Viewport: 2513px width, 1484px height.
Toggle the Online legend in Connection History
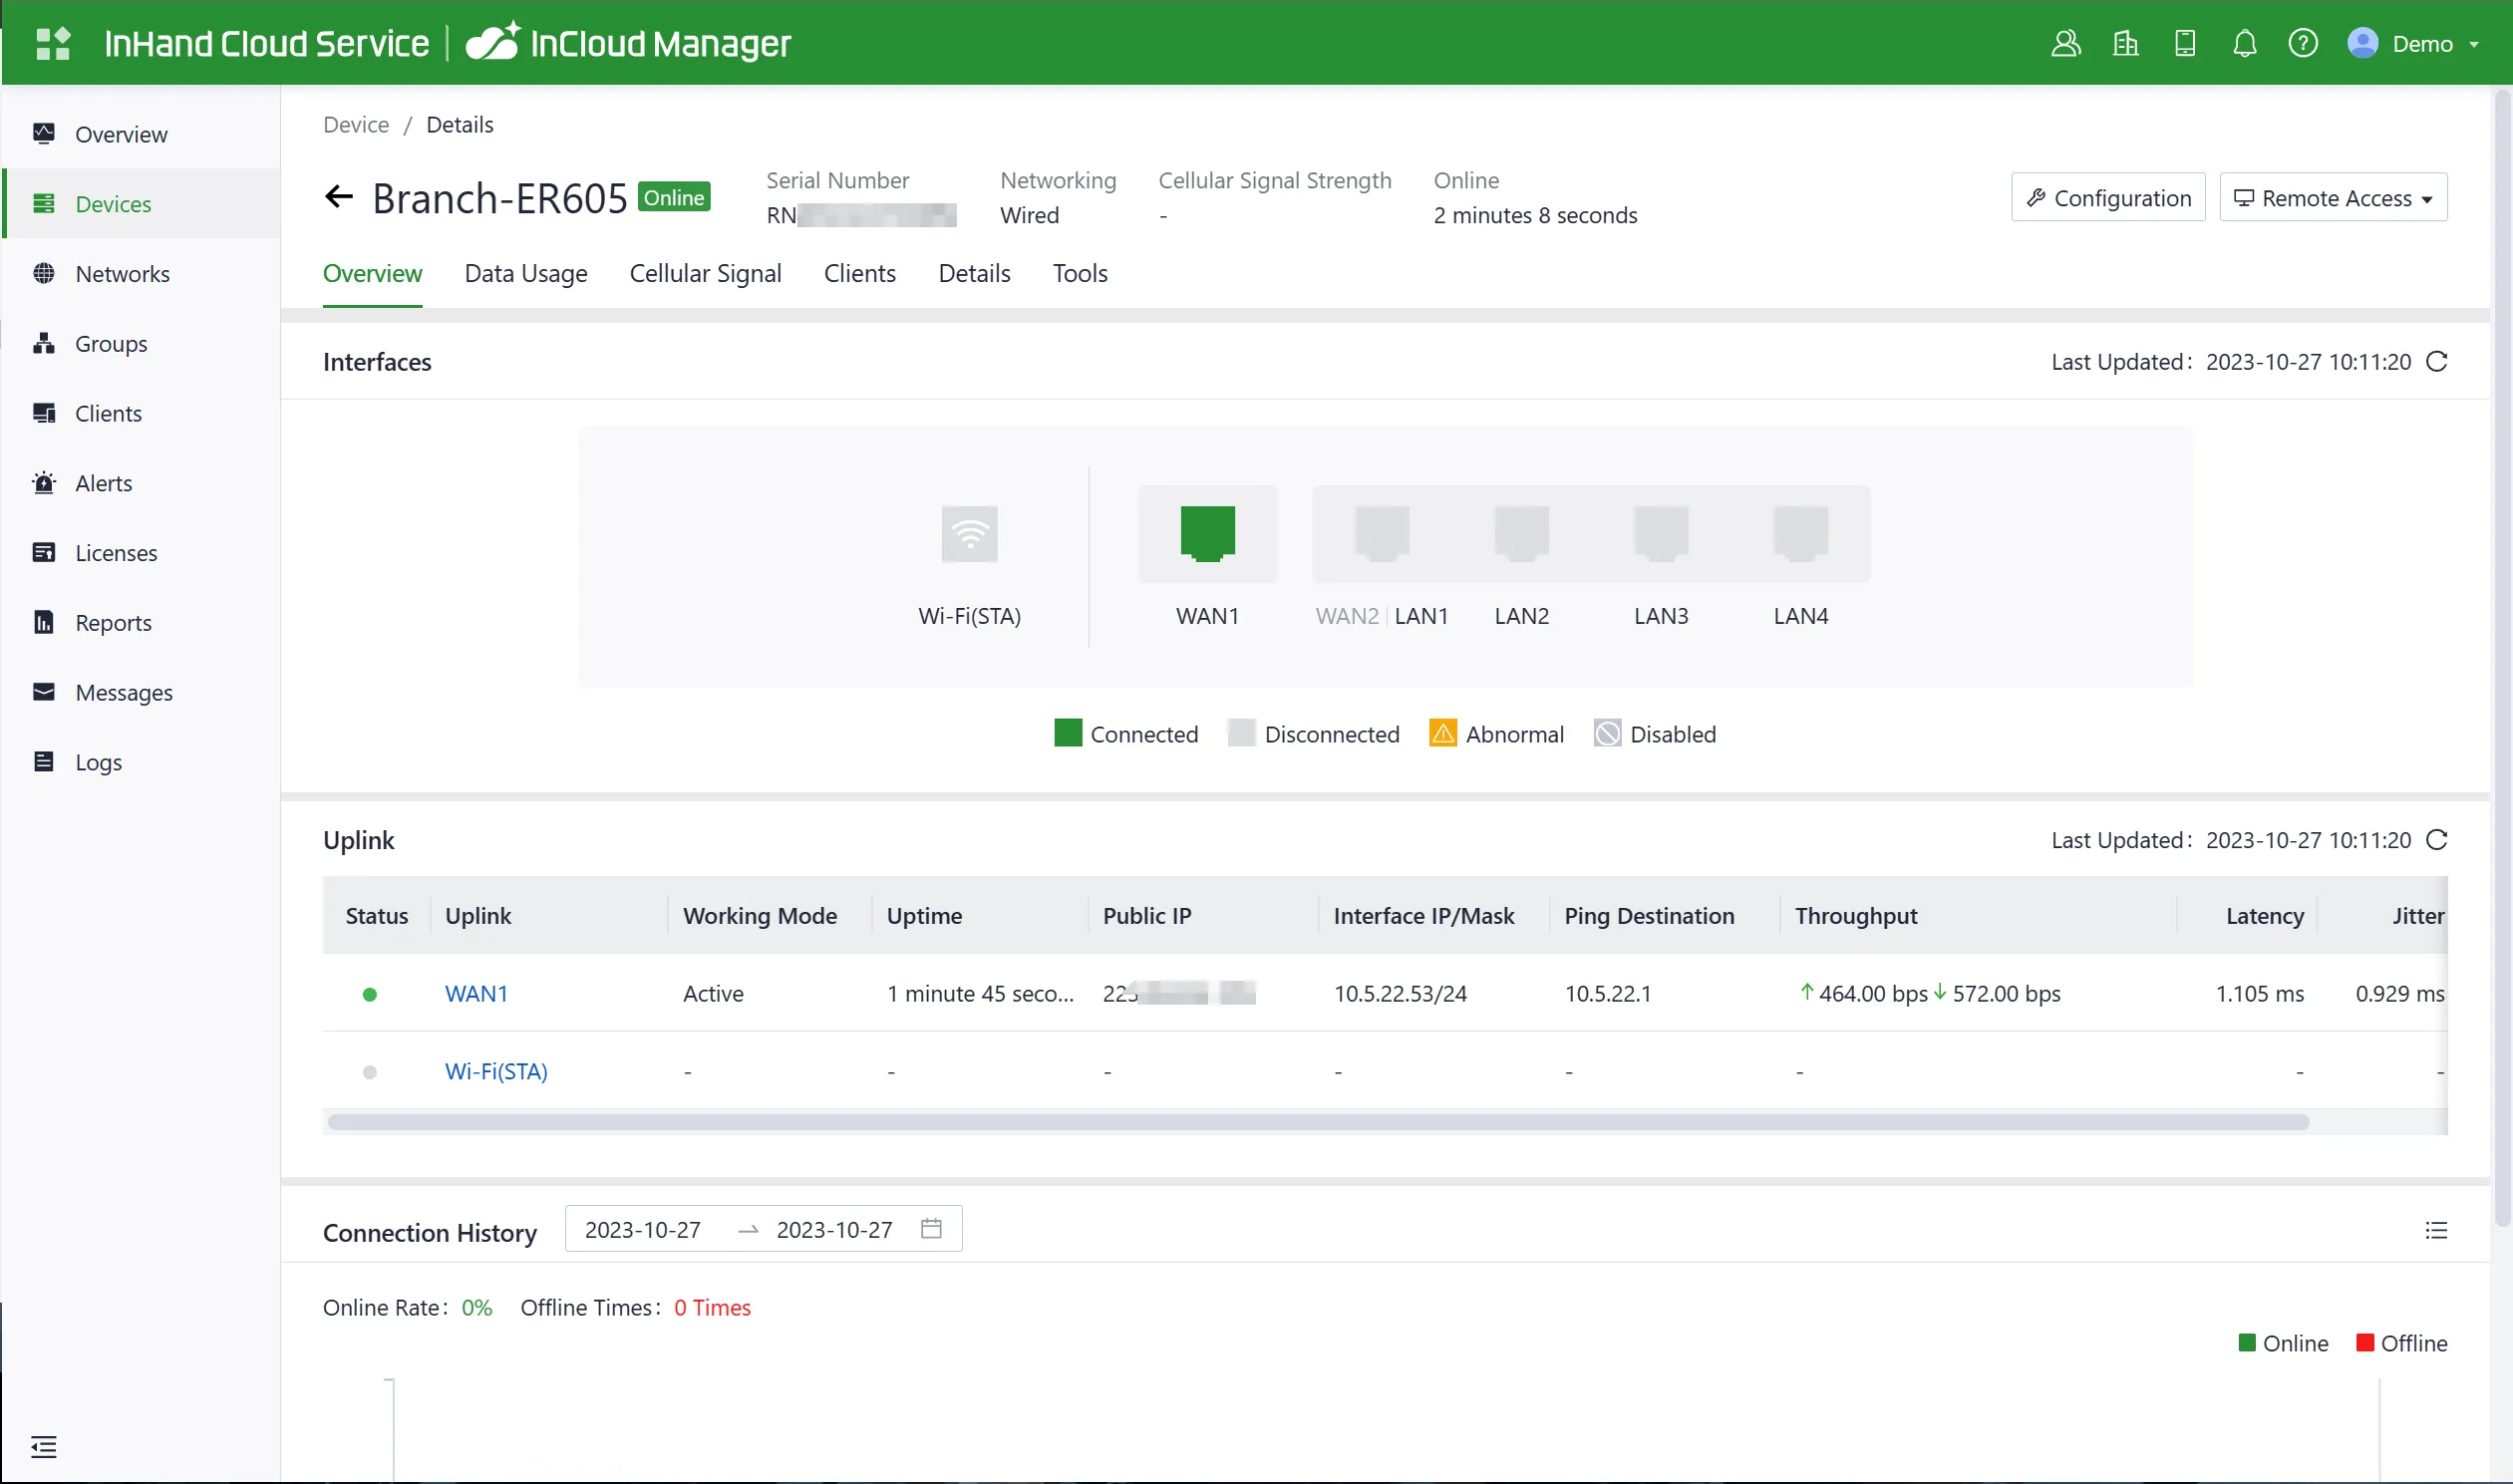coord(2282,1343)
